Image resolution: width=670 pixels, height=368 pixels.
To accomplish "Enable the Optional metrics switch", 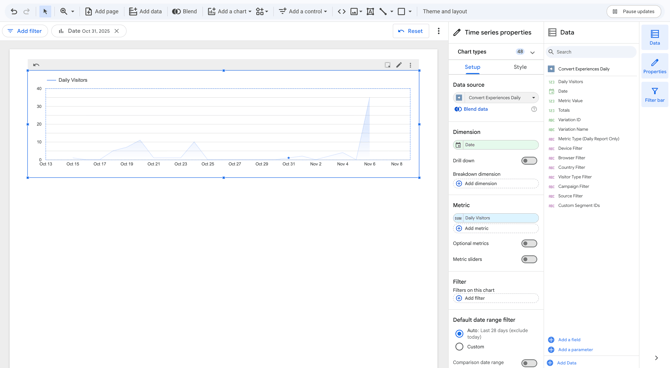I will (x=529, y=244).
